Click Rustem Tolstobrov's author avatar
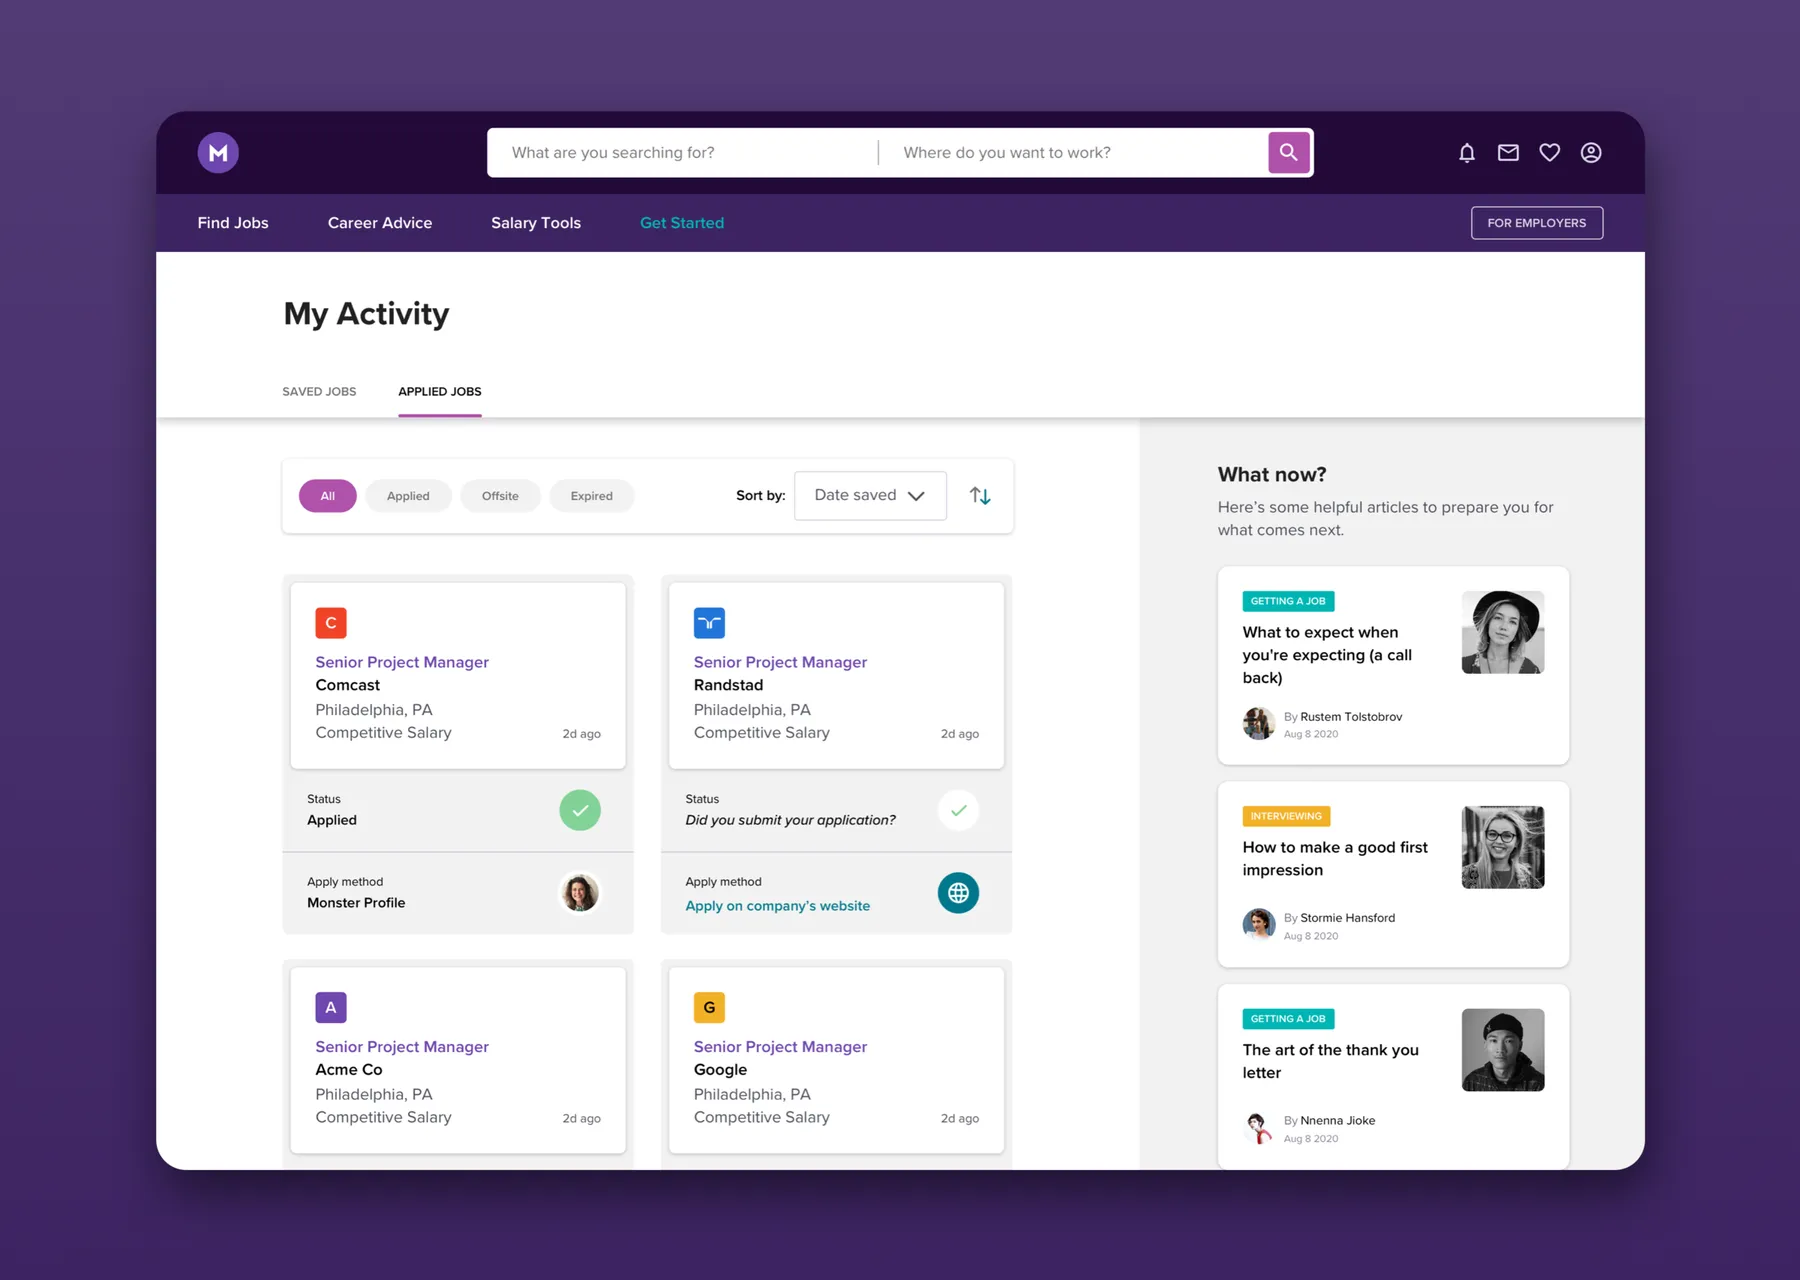Image resolution: width=1800 pixels, height=1280 pixels. 1258,723
